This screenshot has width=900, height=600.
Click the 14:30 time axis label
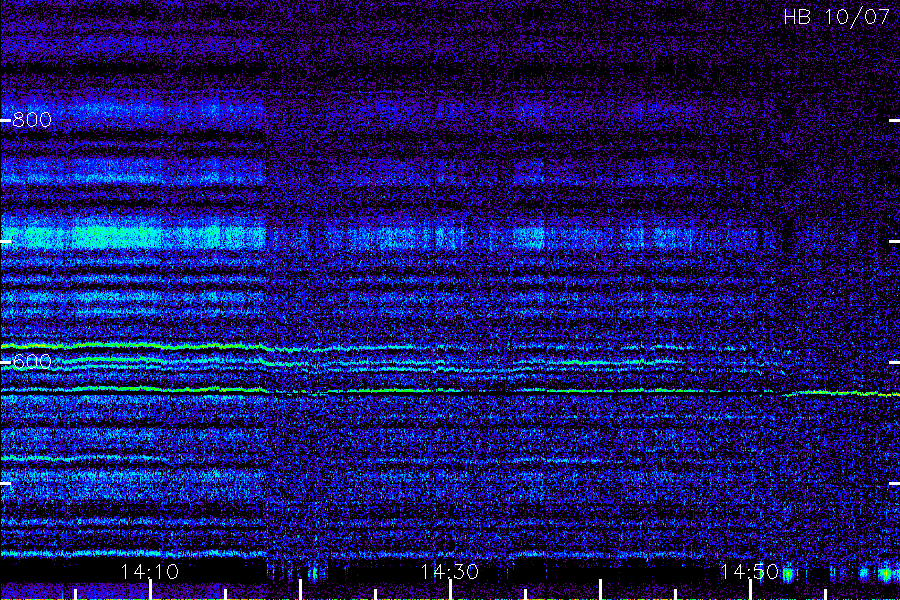coord(449,572)
